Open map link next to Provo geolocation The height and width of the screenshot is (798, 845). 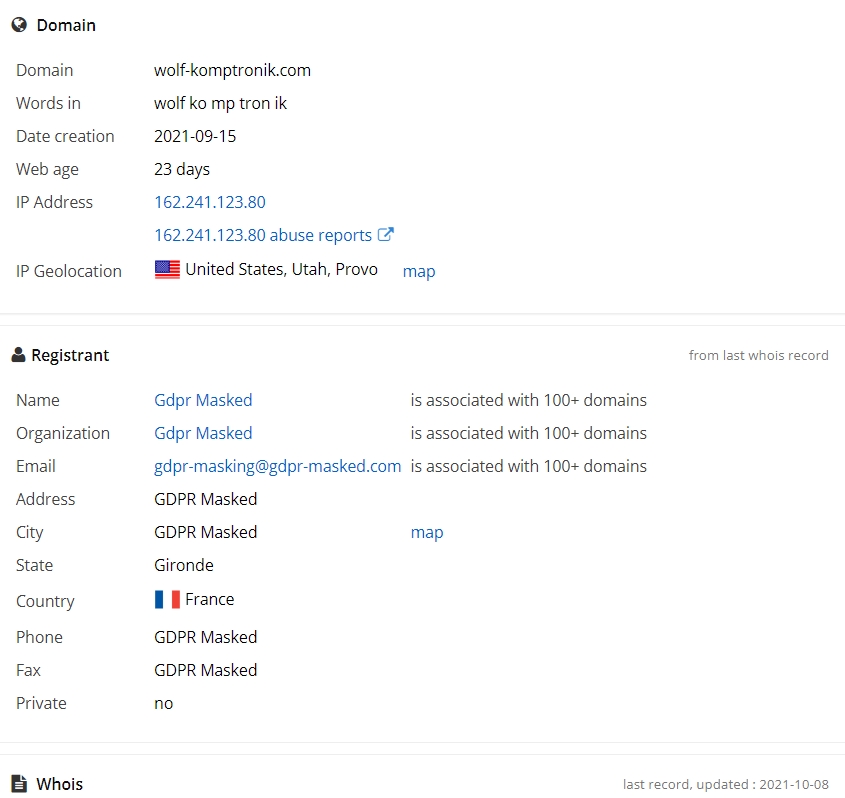click(419, 271)
